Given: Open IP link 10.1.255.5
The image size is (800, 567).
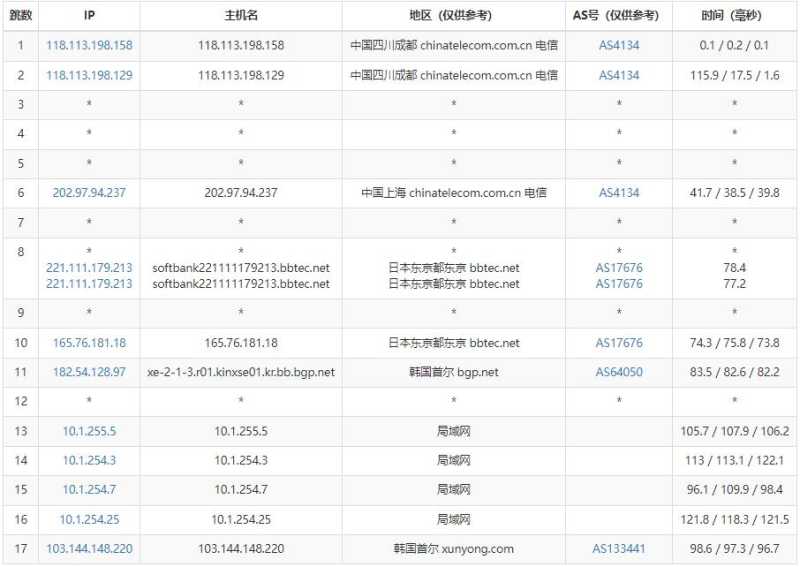Looking at the screenshot, I should point(89,431).
